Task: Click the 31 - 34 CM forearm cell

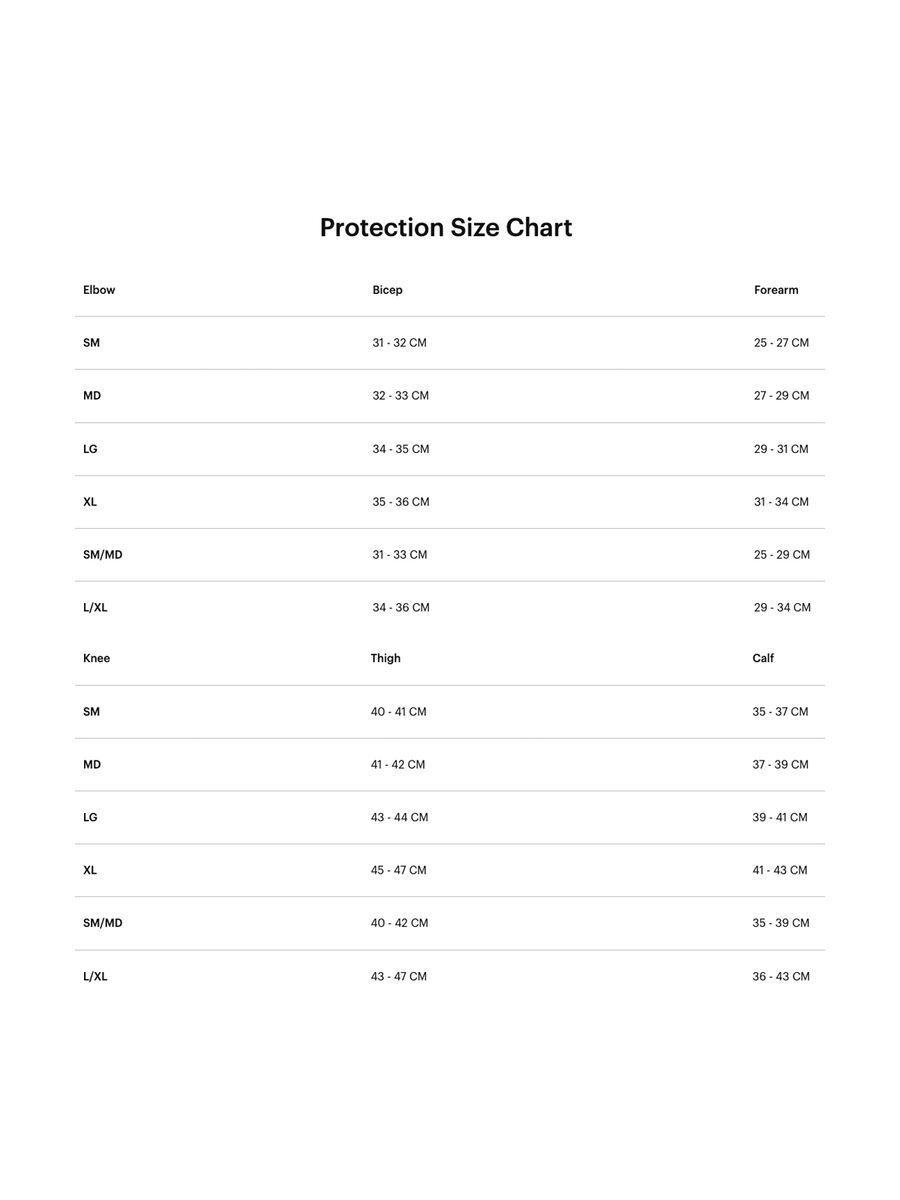Action: click(x=781, y=502)
